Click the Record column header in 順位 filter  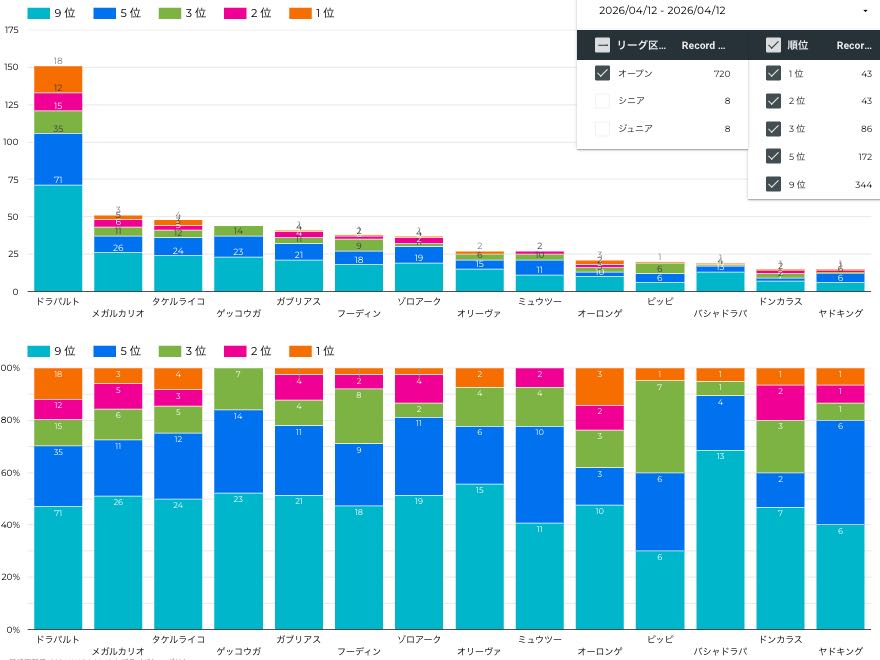point(852,45)
